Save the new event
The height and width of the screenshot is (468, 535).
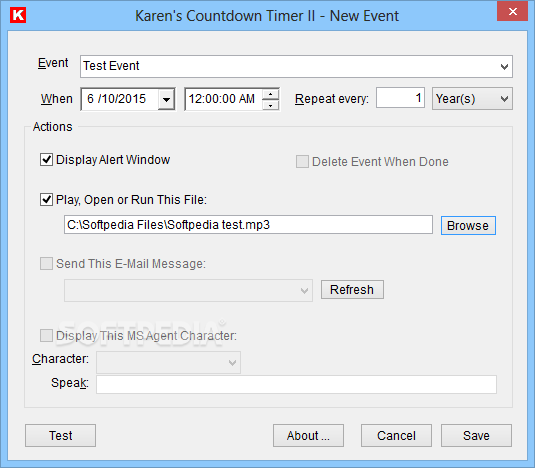click(x=476, y=436)
